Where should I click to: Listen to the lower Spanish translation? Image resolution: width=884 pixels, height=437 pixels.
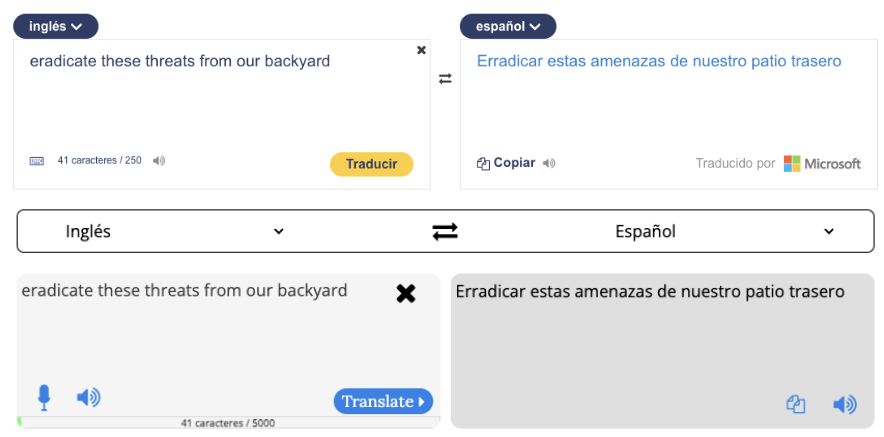(x=845, y=404)
